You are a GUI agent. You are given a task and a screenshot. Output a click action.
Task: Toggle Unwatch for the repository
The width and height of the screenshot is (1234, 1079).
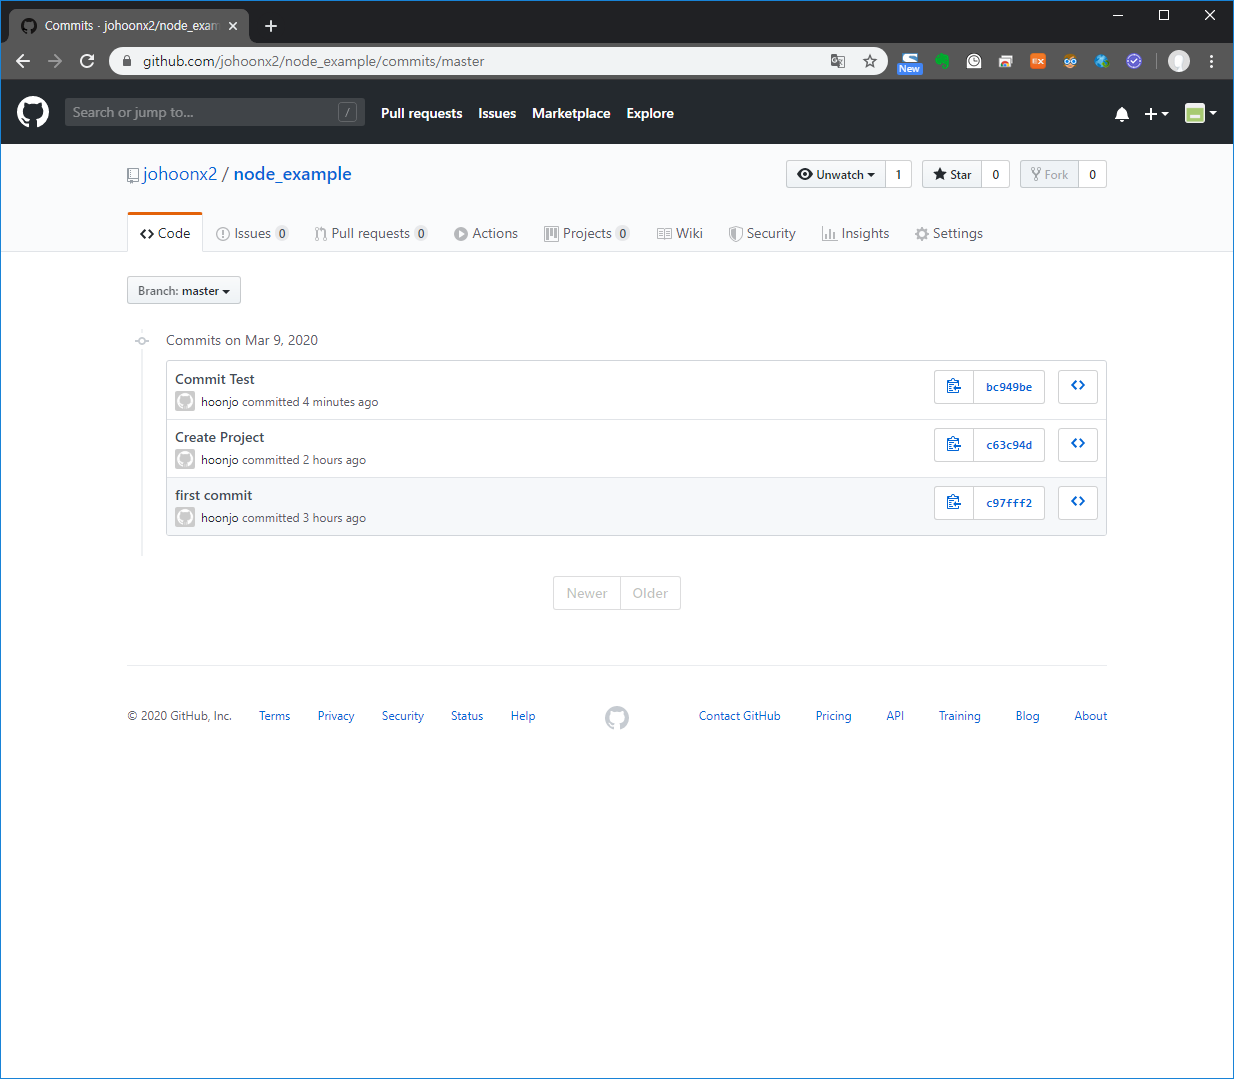tap(836, 174)
